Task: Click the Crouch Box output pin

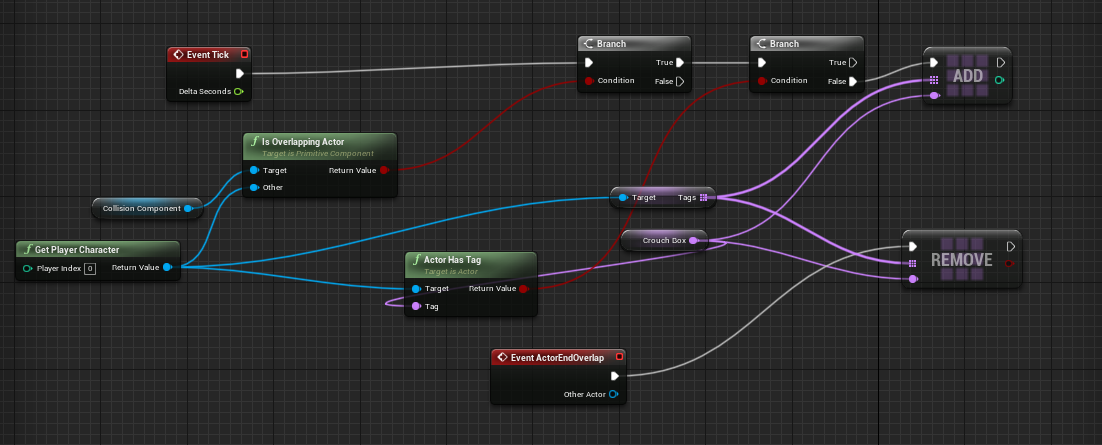Action: tap(693, 240)
